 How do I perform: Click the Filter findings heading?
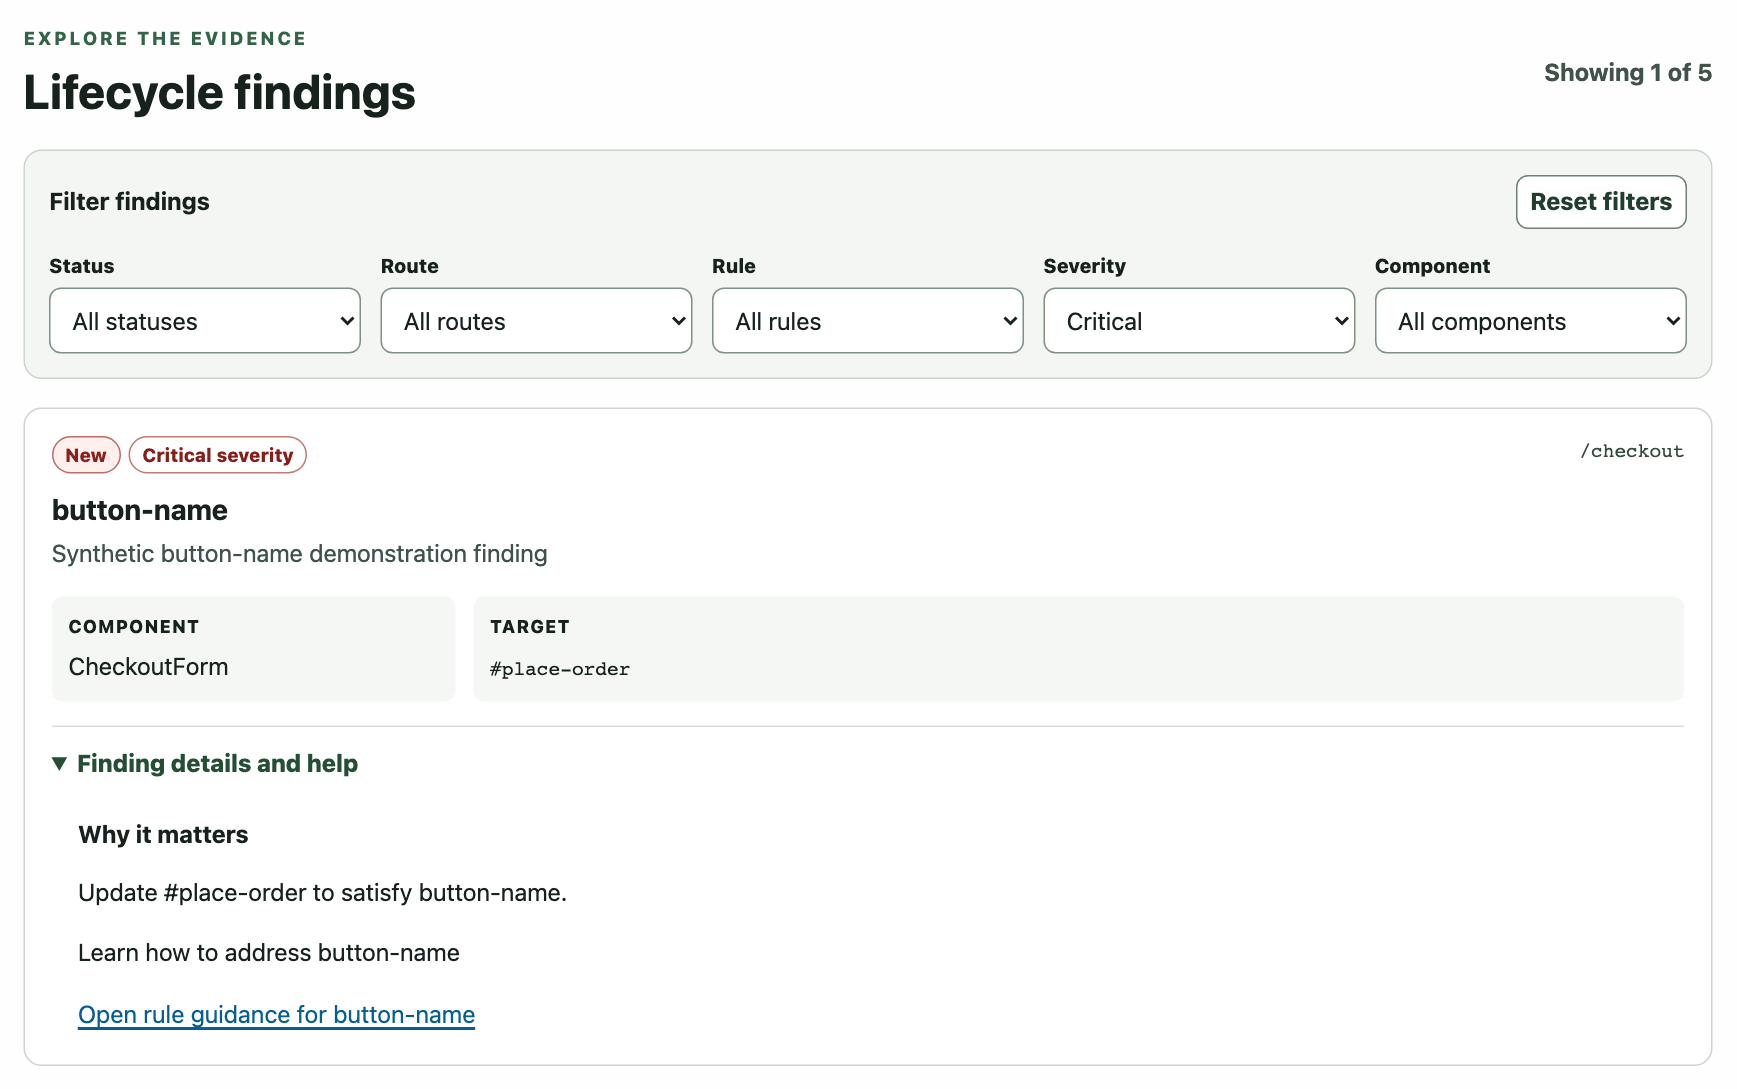coord(130,202)
